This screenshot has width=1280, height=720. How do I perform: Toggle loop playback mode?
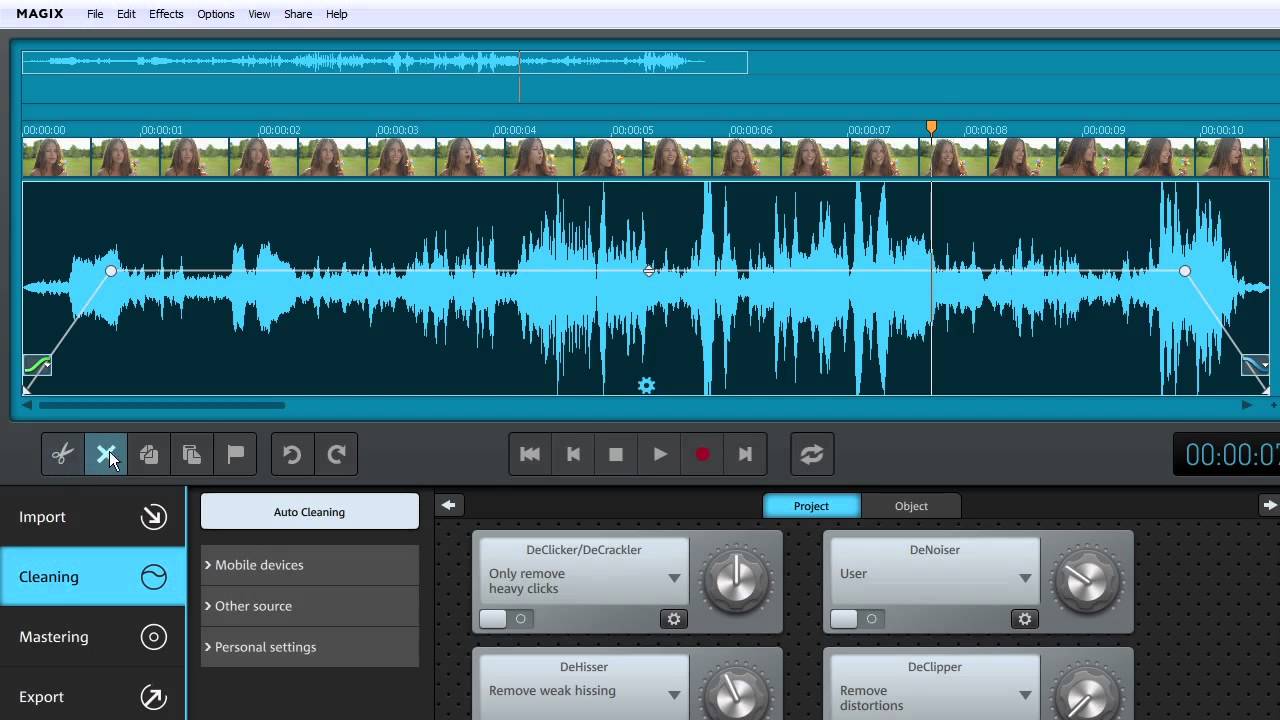click(x=811, y=455)
